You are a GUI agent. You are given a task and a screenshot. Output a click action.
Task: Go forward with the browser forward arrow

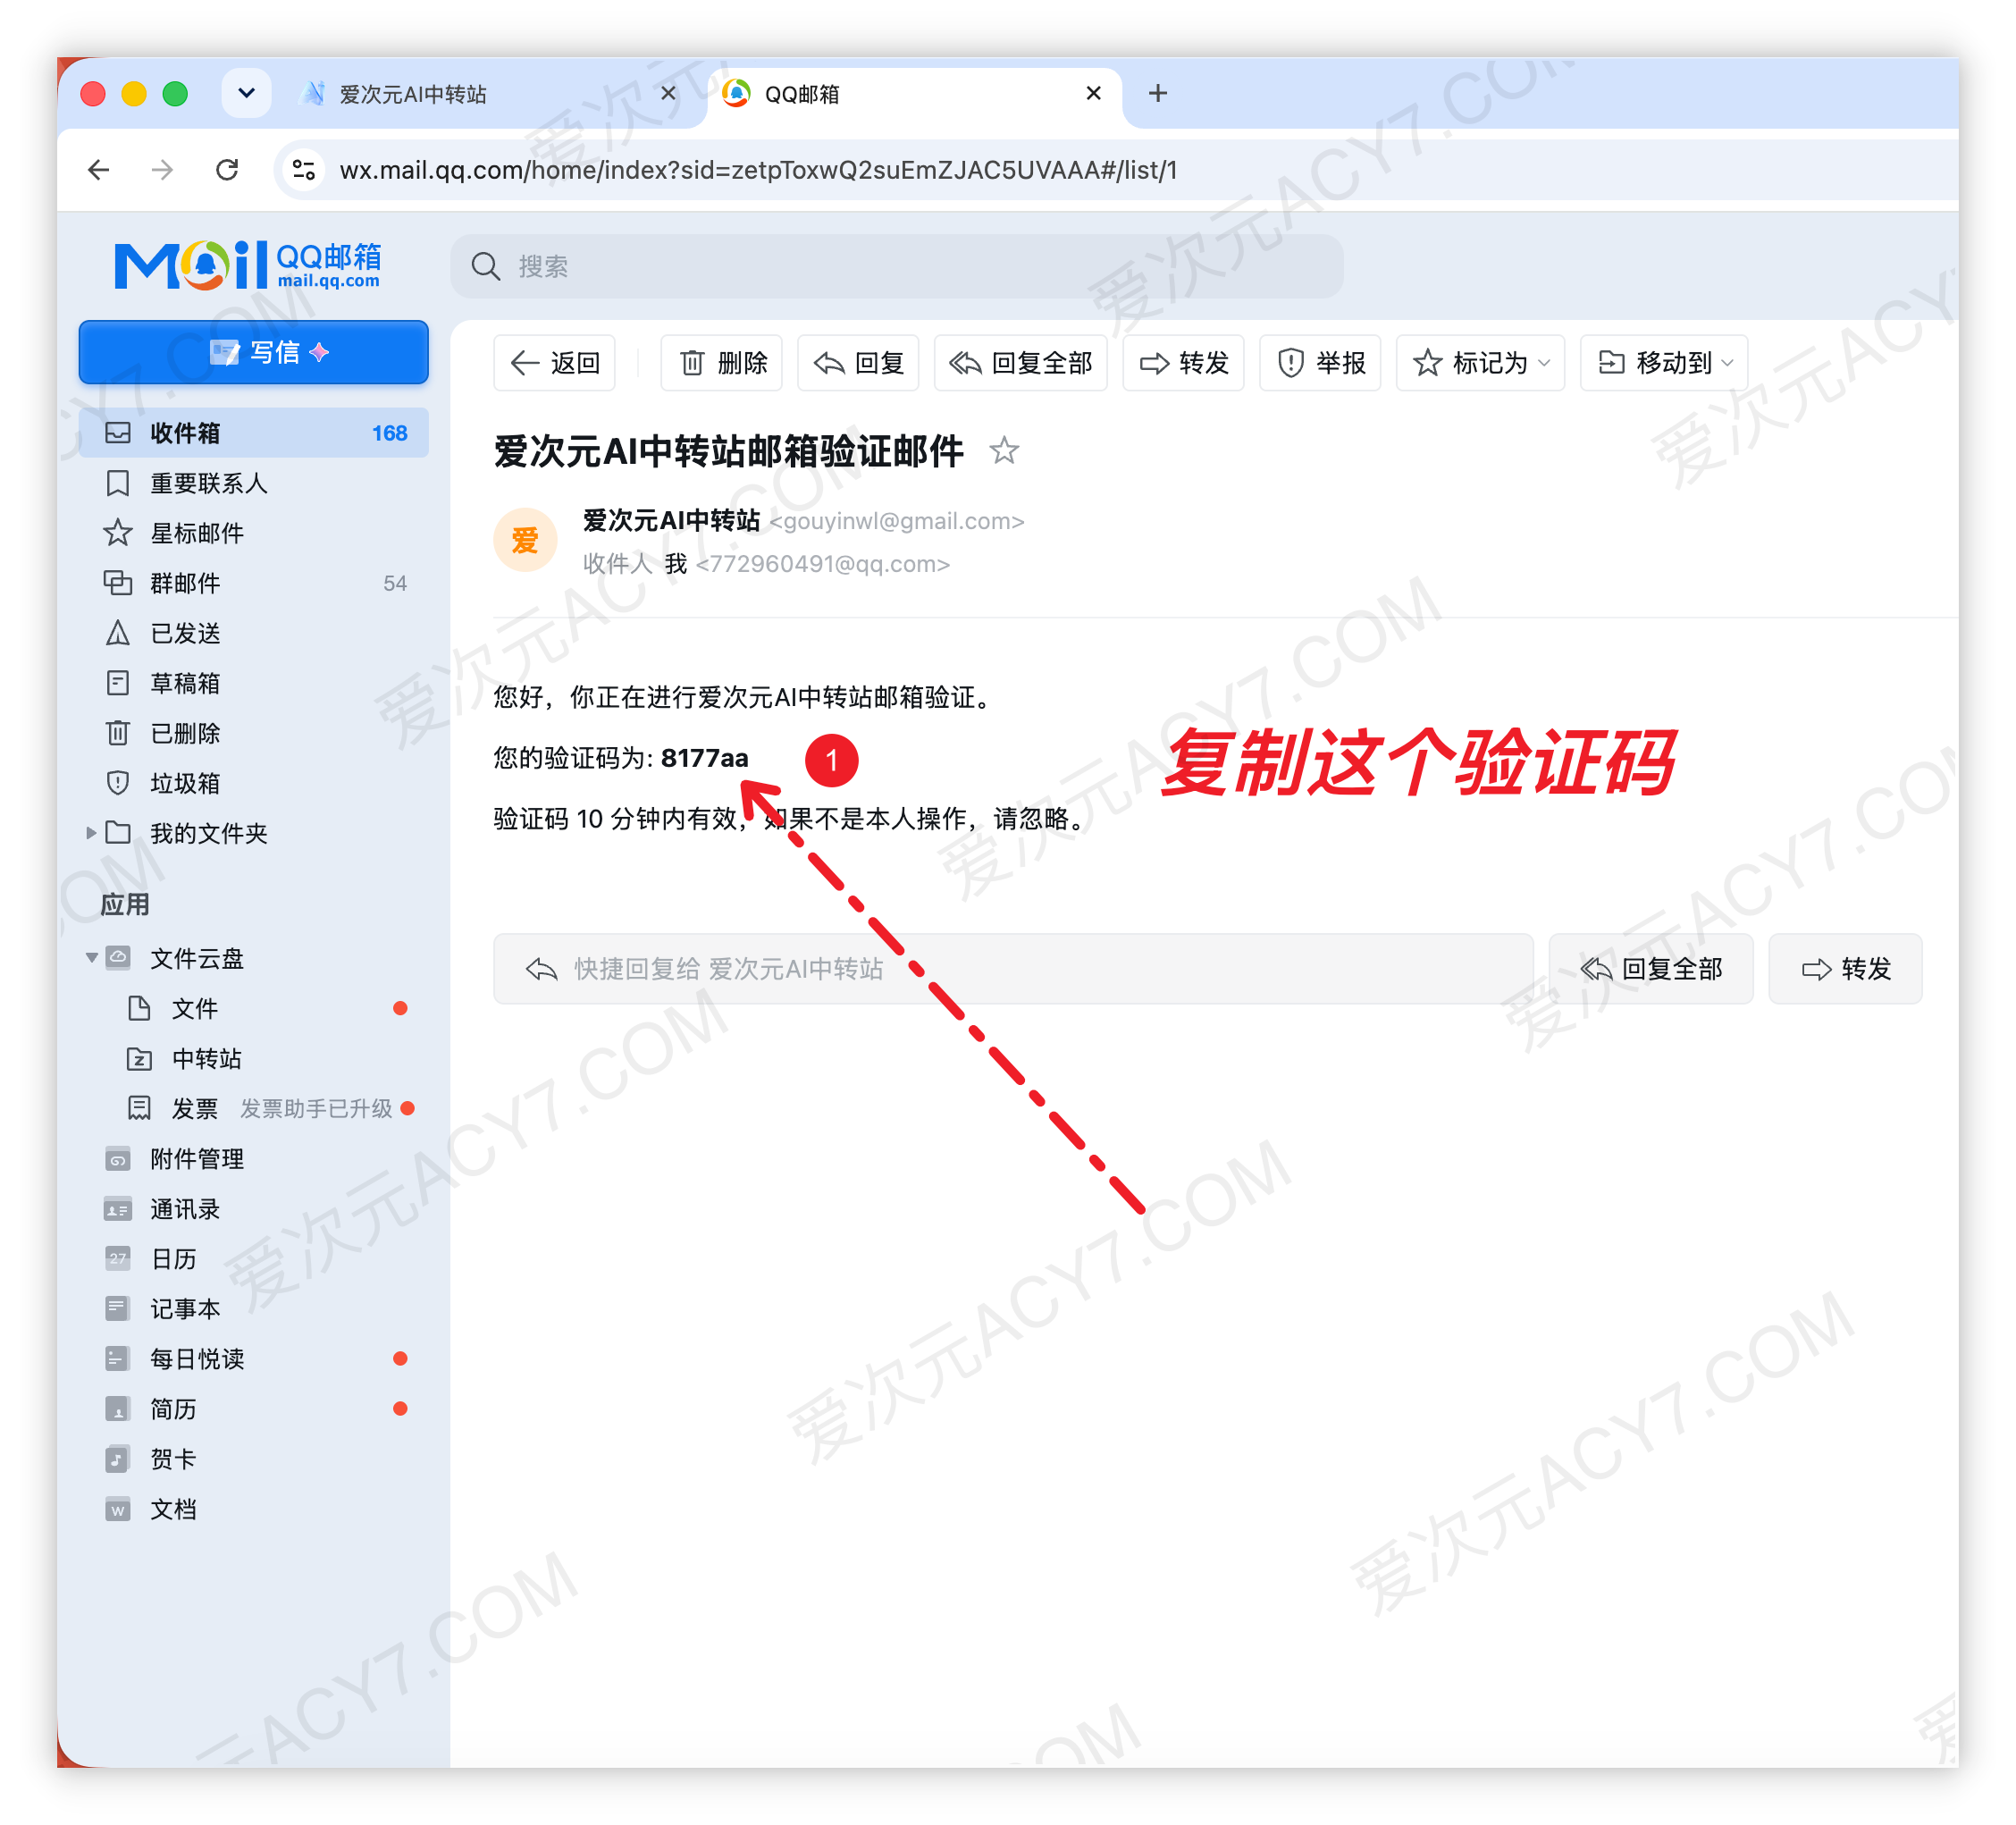pyautogui.click(x=162, y=170)
